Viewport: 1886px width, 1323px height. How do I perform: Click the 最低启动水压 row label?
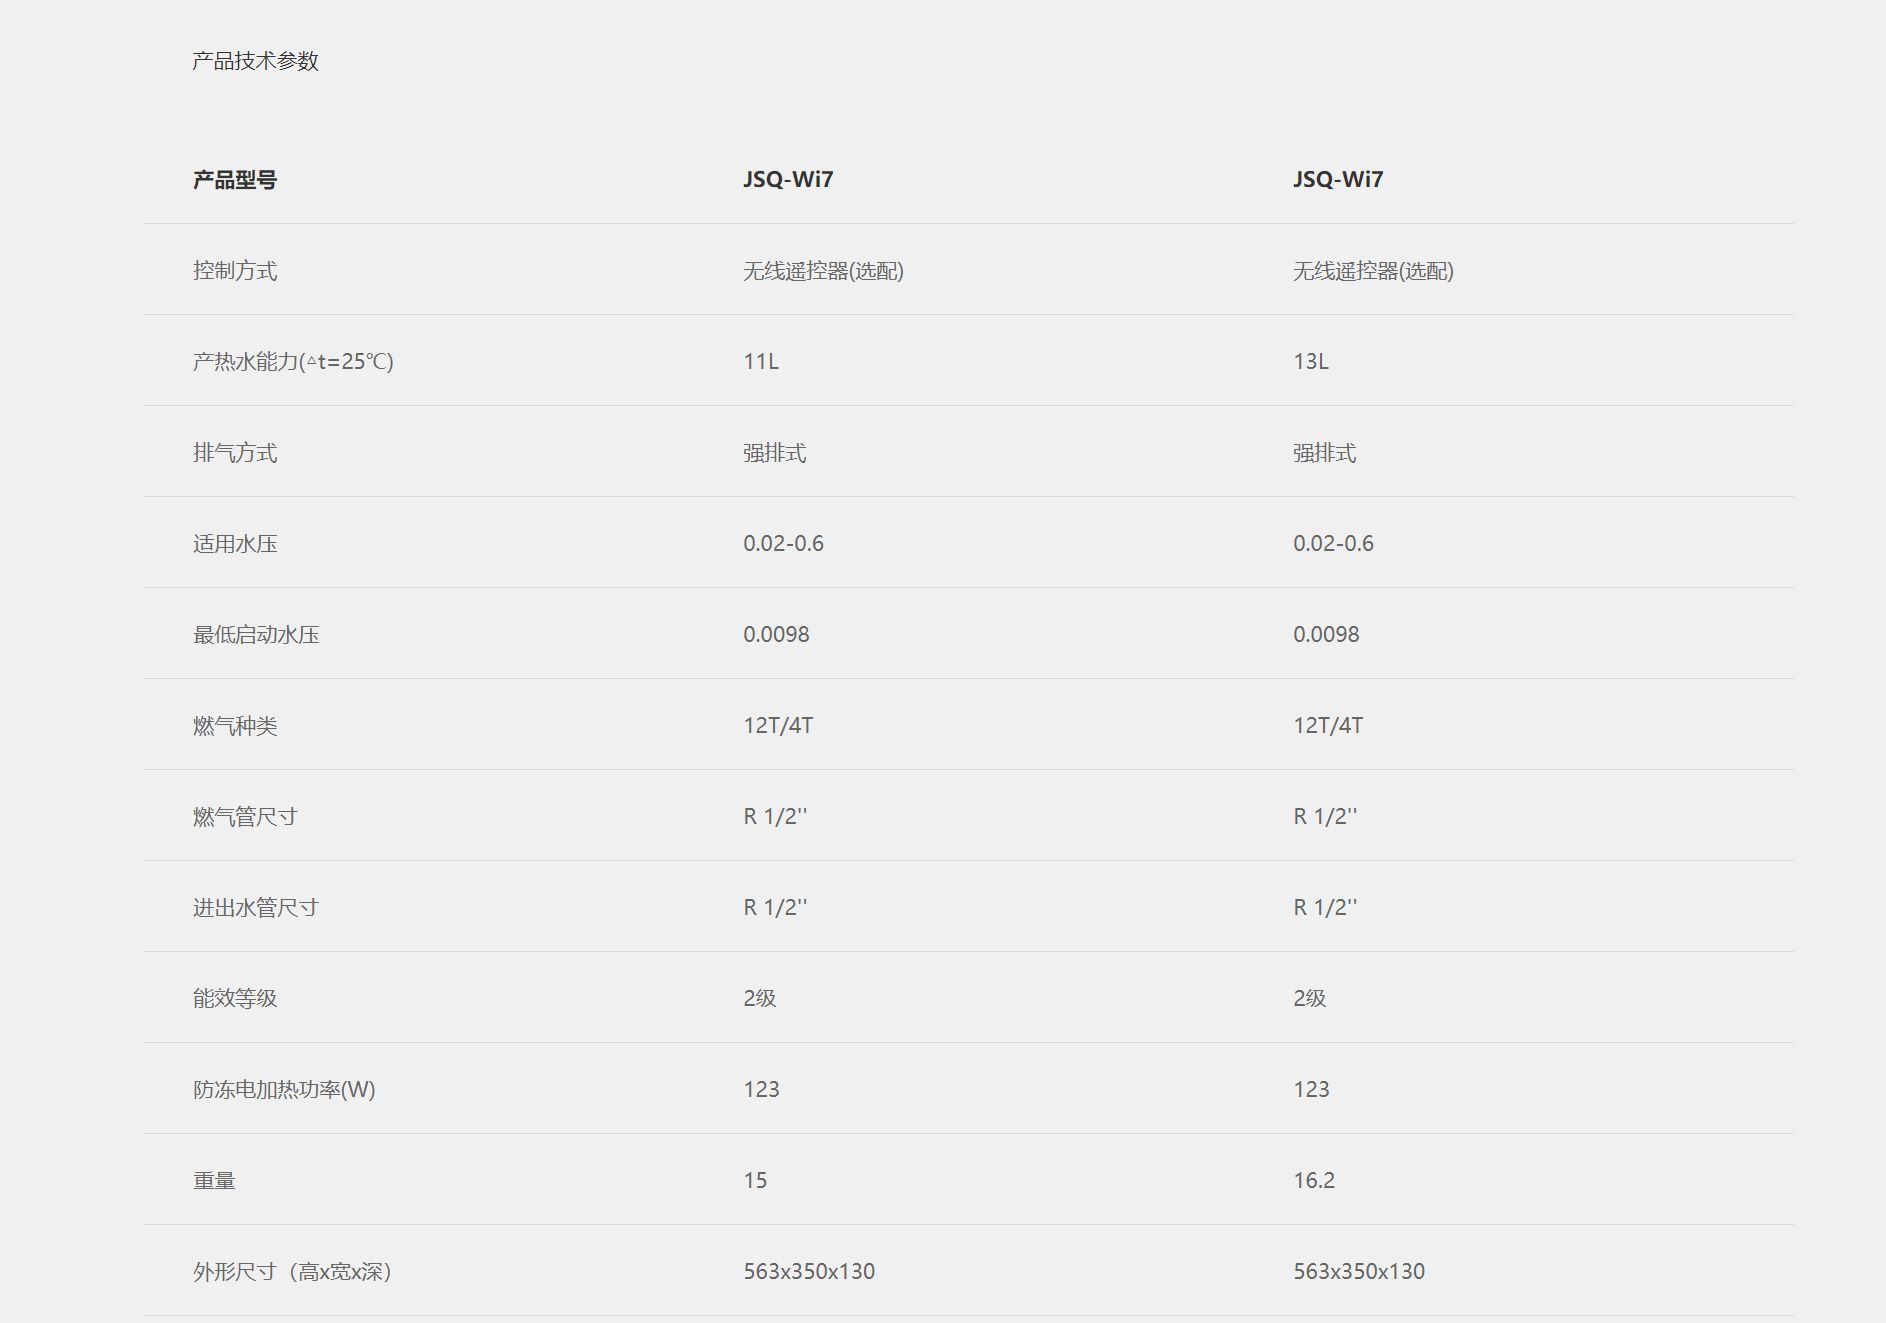pyautogui.click(x=256, y=635)
